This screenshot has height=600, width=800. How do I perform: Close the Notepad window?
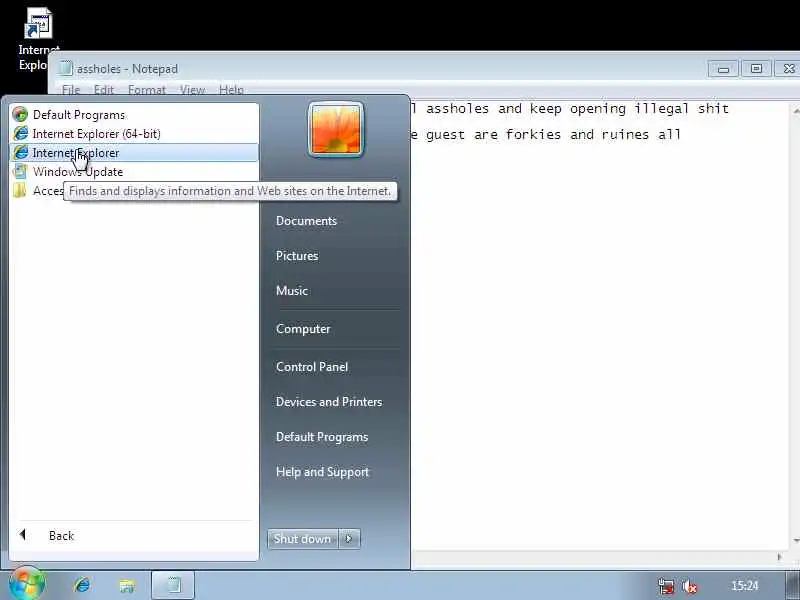787,69
